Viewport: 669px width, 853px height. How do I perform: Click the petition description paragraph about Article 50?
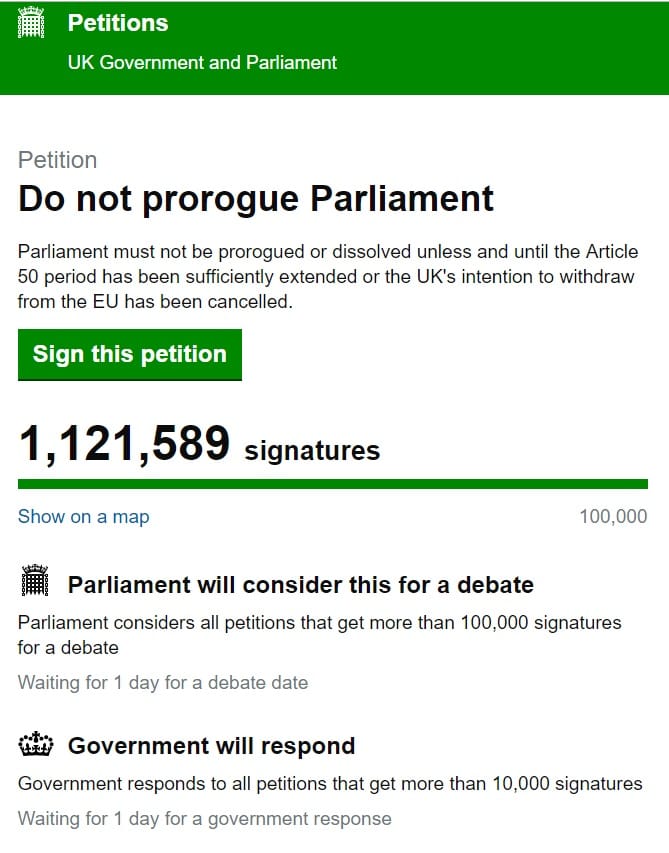328,276
